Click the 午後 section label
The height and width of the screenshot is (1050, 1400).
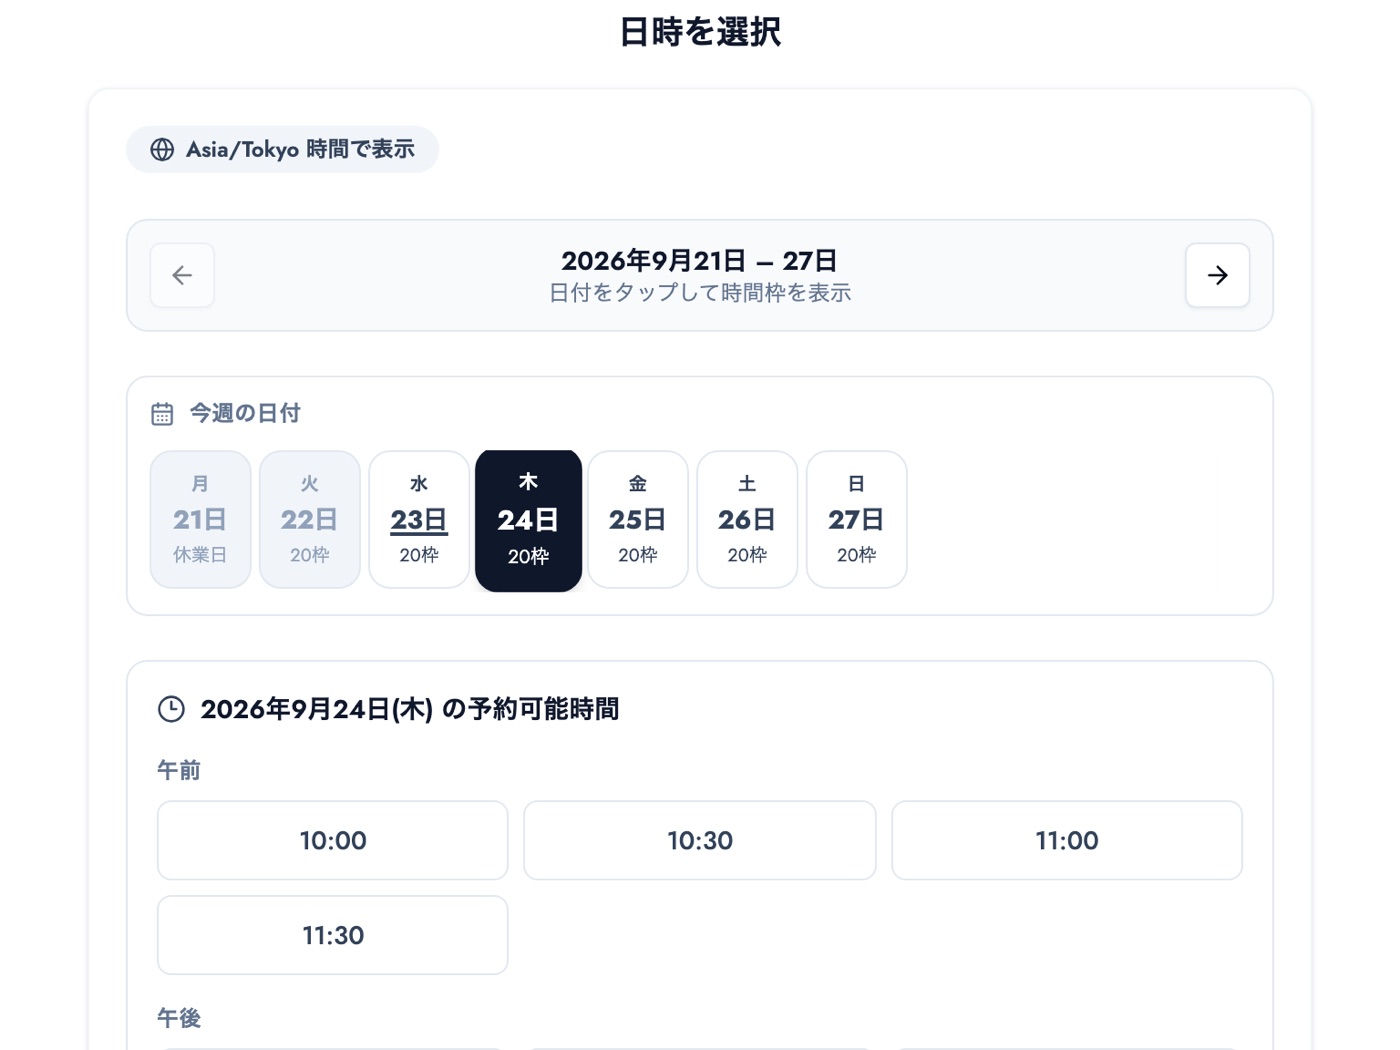[x=179, y=1018]
